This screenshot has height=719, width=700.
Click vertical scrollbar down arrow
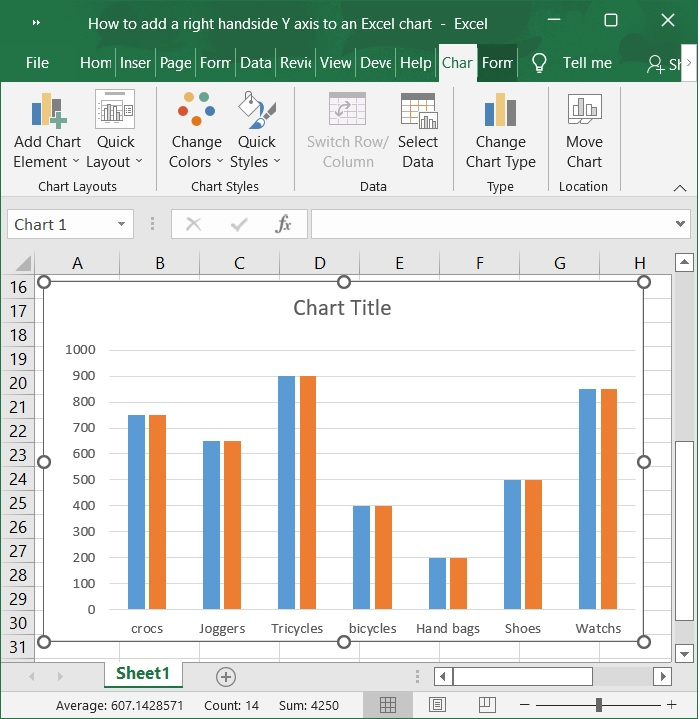pos(684,653)
